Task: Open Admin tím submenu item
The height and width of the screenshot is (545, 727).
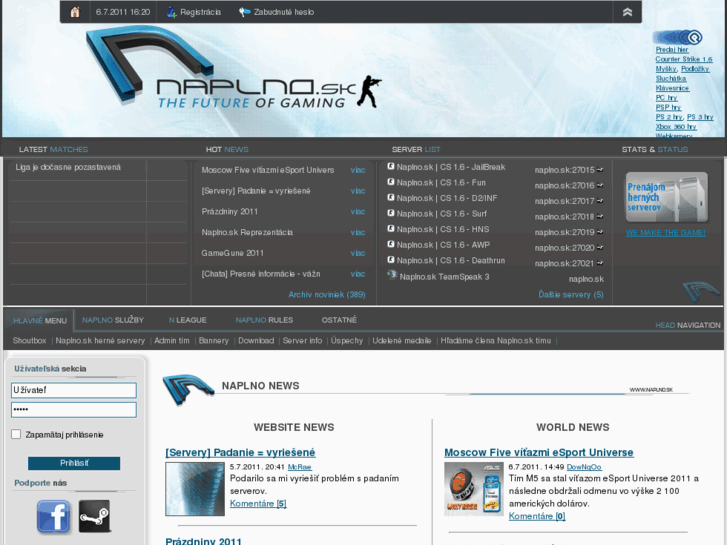Action: [x=172, y=340]
